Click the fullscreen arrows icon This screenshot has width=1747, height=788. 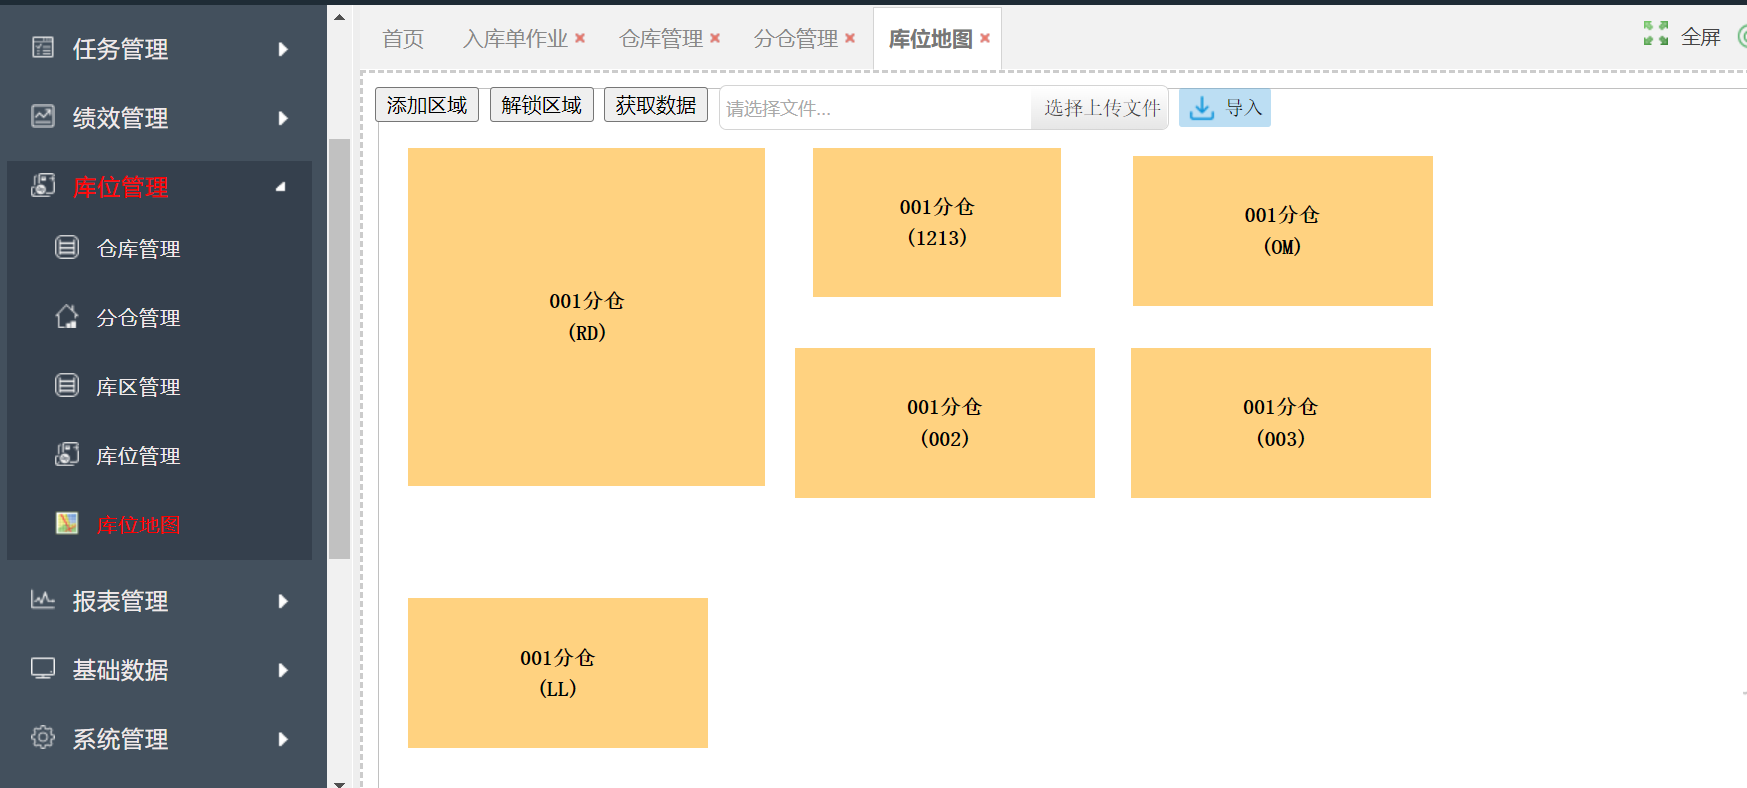coord(1656,34)
